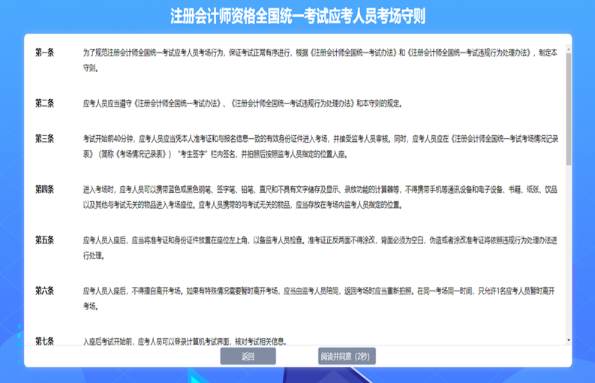This screenshot has height=383, width=595.
Task: Select the 第一条 heading
Action: click(44, 52)
